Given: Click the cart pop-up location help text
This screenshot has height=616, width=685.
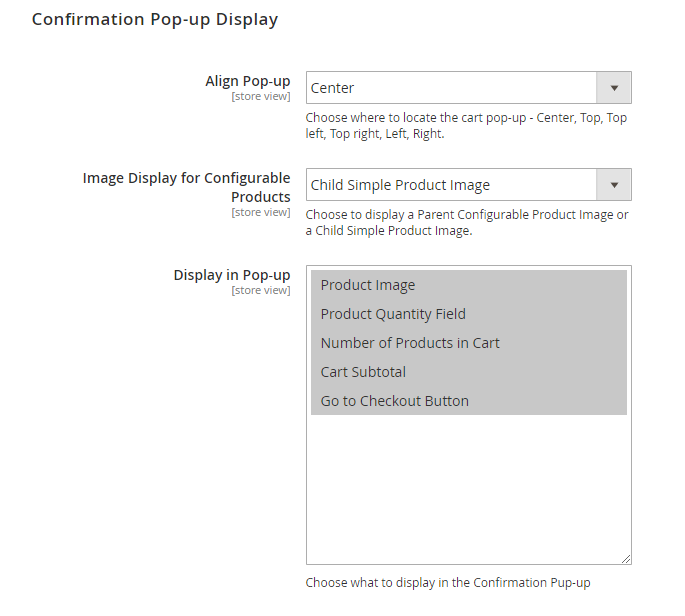Looking at the screenshot, I should tap(466, 125).
